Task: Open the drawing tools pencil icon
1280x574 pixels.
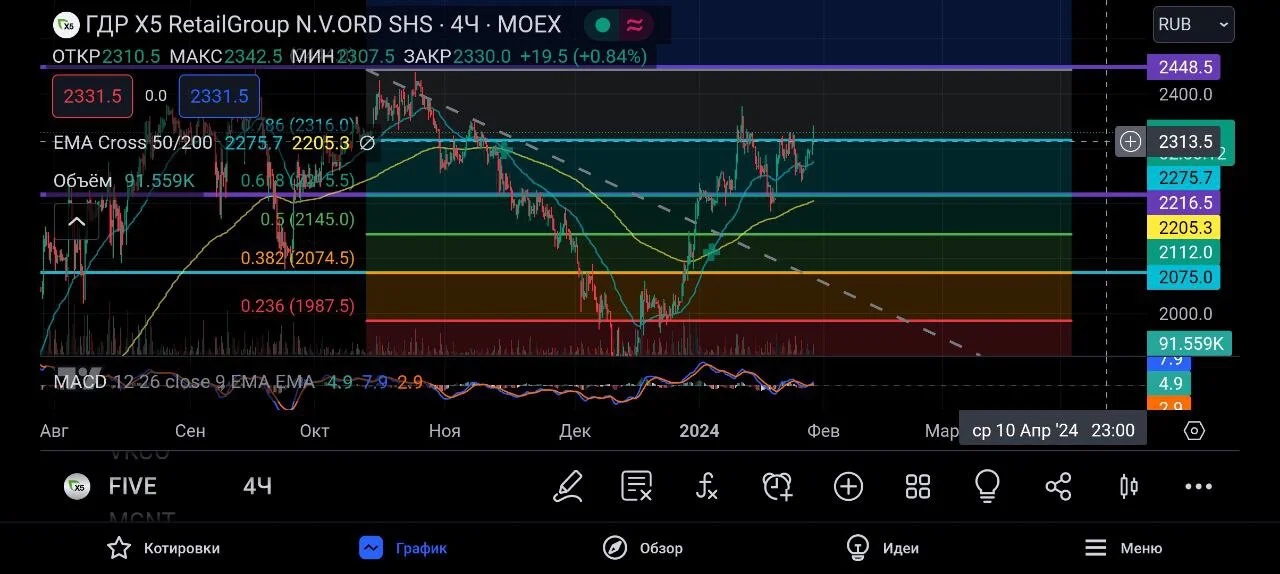Action: [x=568, y=486]
